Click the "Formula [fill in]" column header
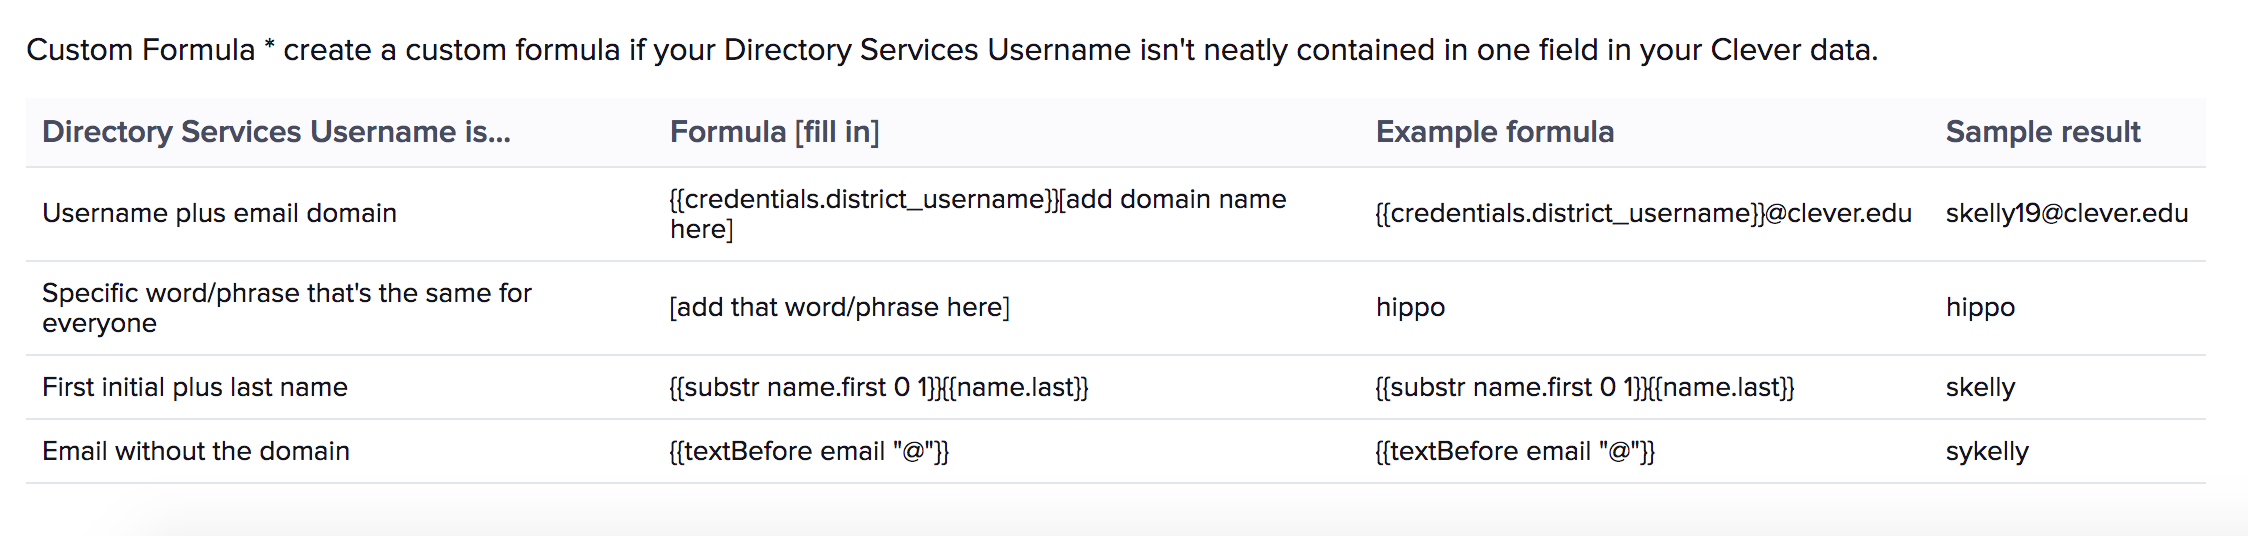2248x536 pixels. pos(774,132)
